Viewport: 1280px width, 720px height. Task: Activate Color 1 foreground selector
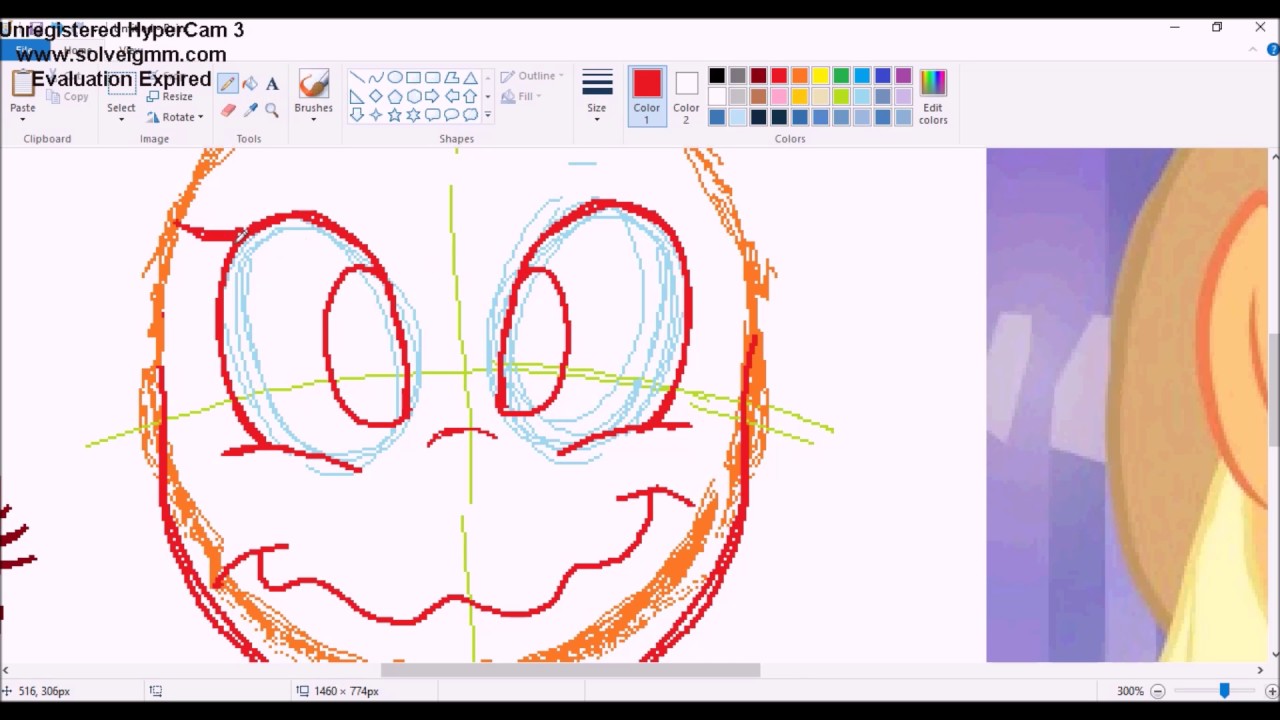646,96
